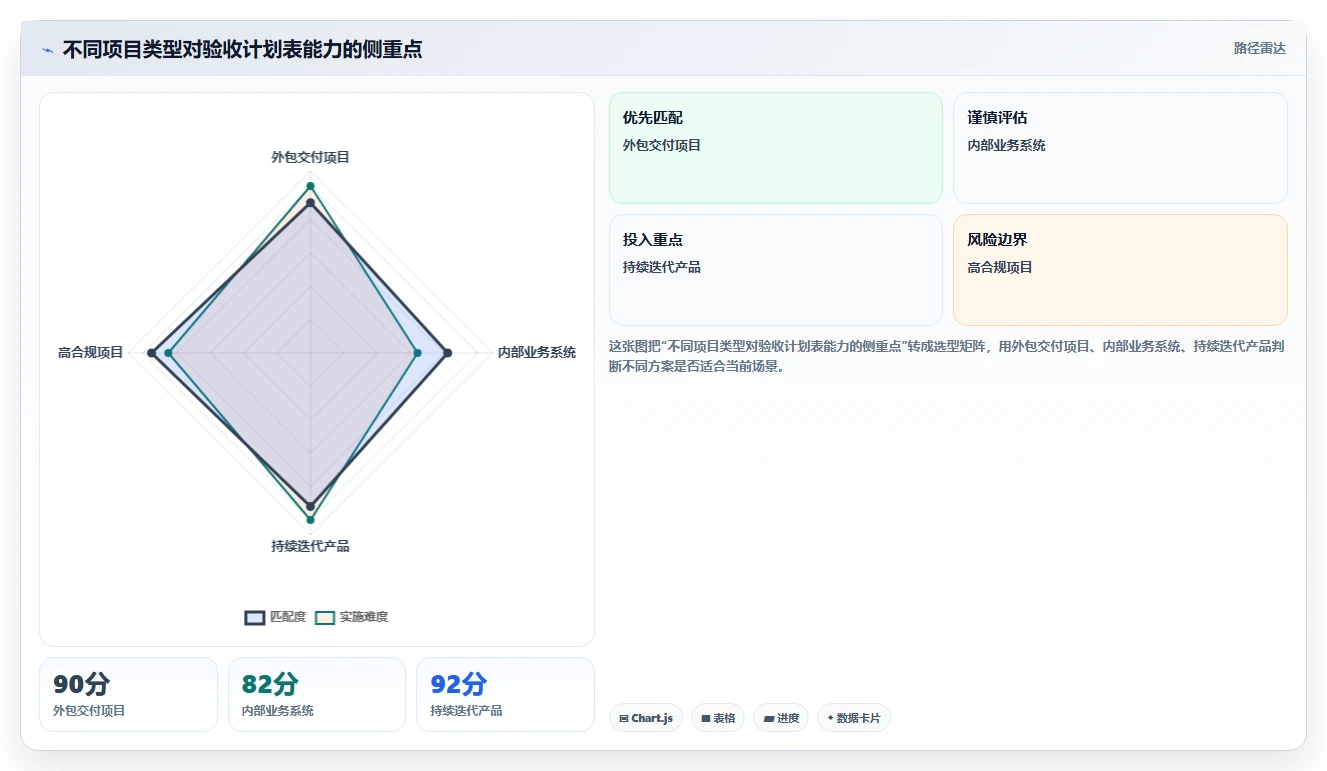Select the 表格 tag

click(x=718, y=718)
